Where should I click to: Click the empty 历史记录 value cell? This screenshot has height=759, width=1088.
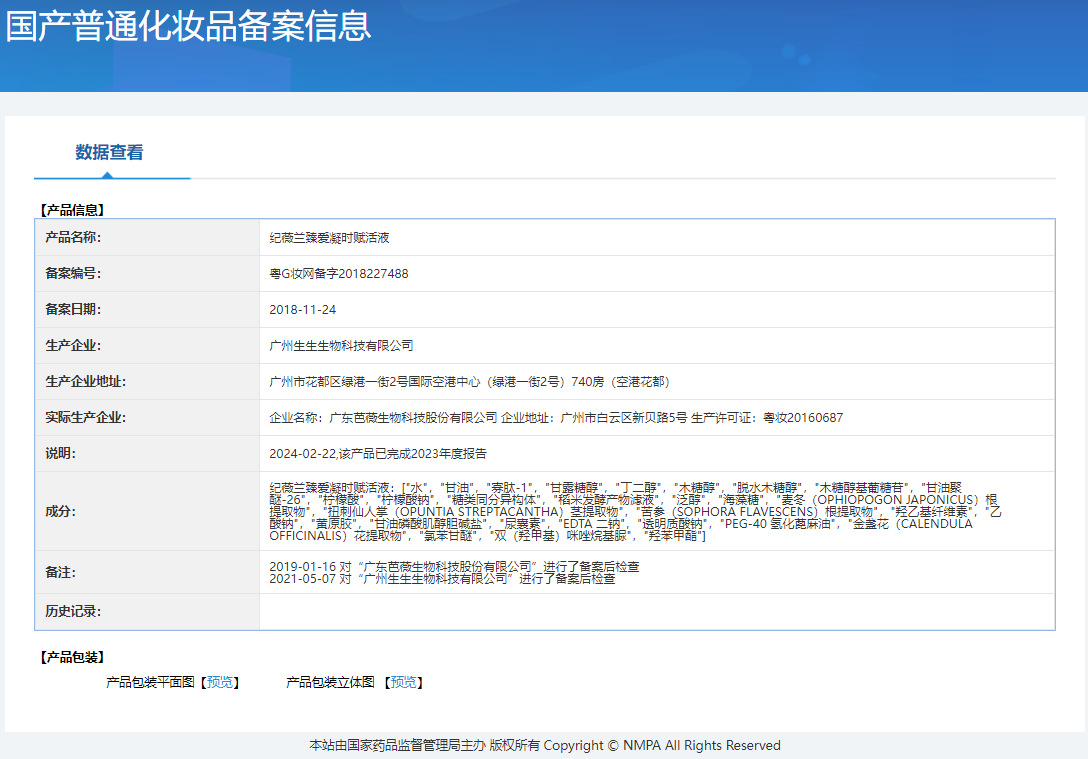coord(656,612)
